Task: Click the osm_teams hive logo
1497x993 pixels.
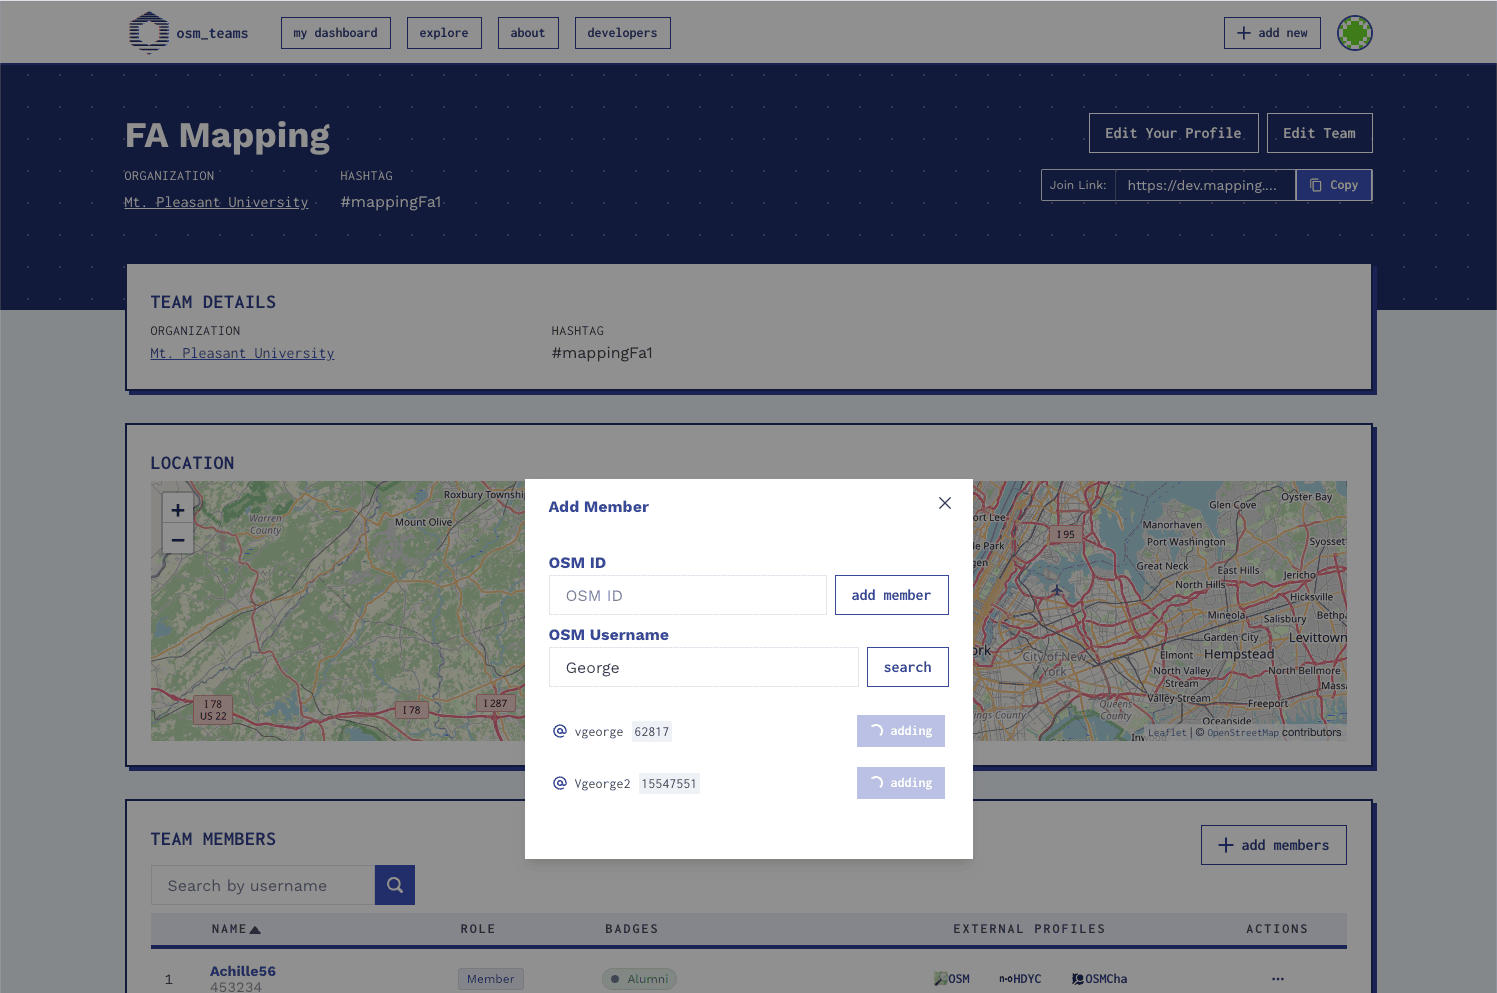Action: (149, 31)
